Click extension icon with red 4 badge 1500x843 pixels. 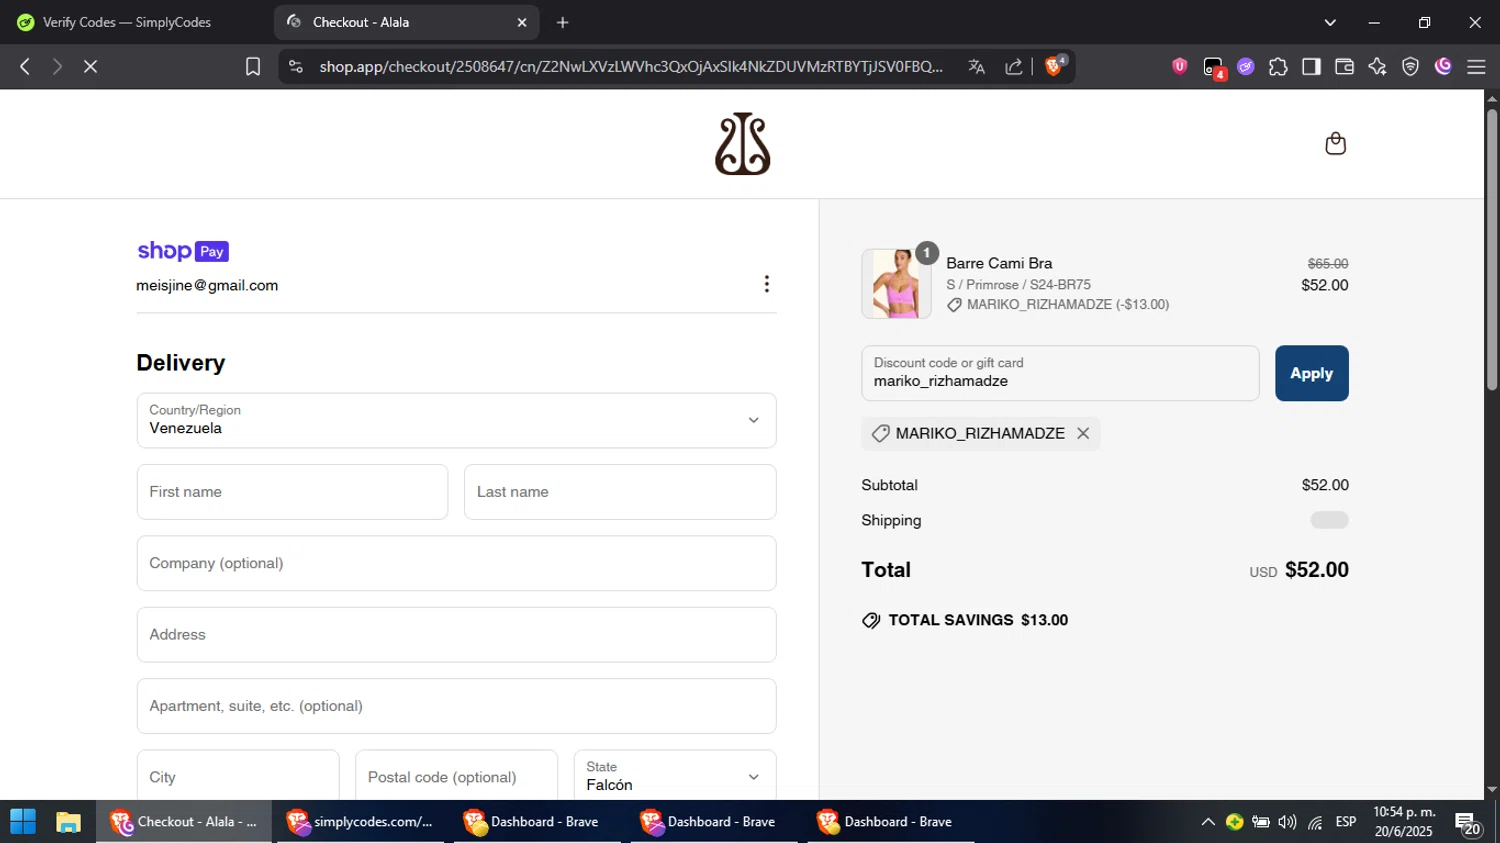pyautogui.click(x=1213, y=68)
